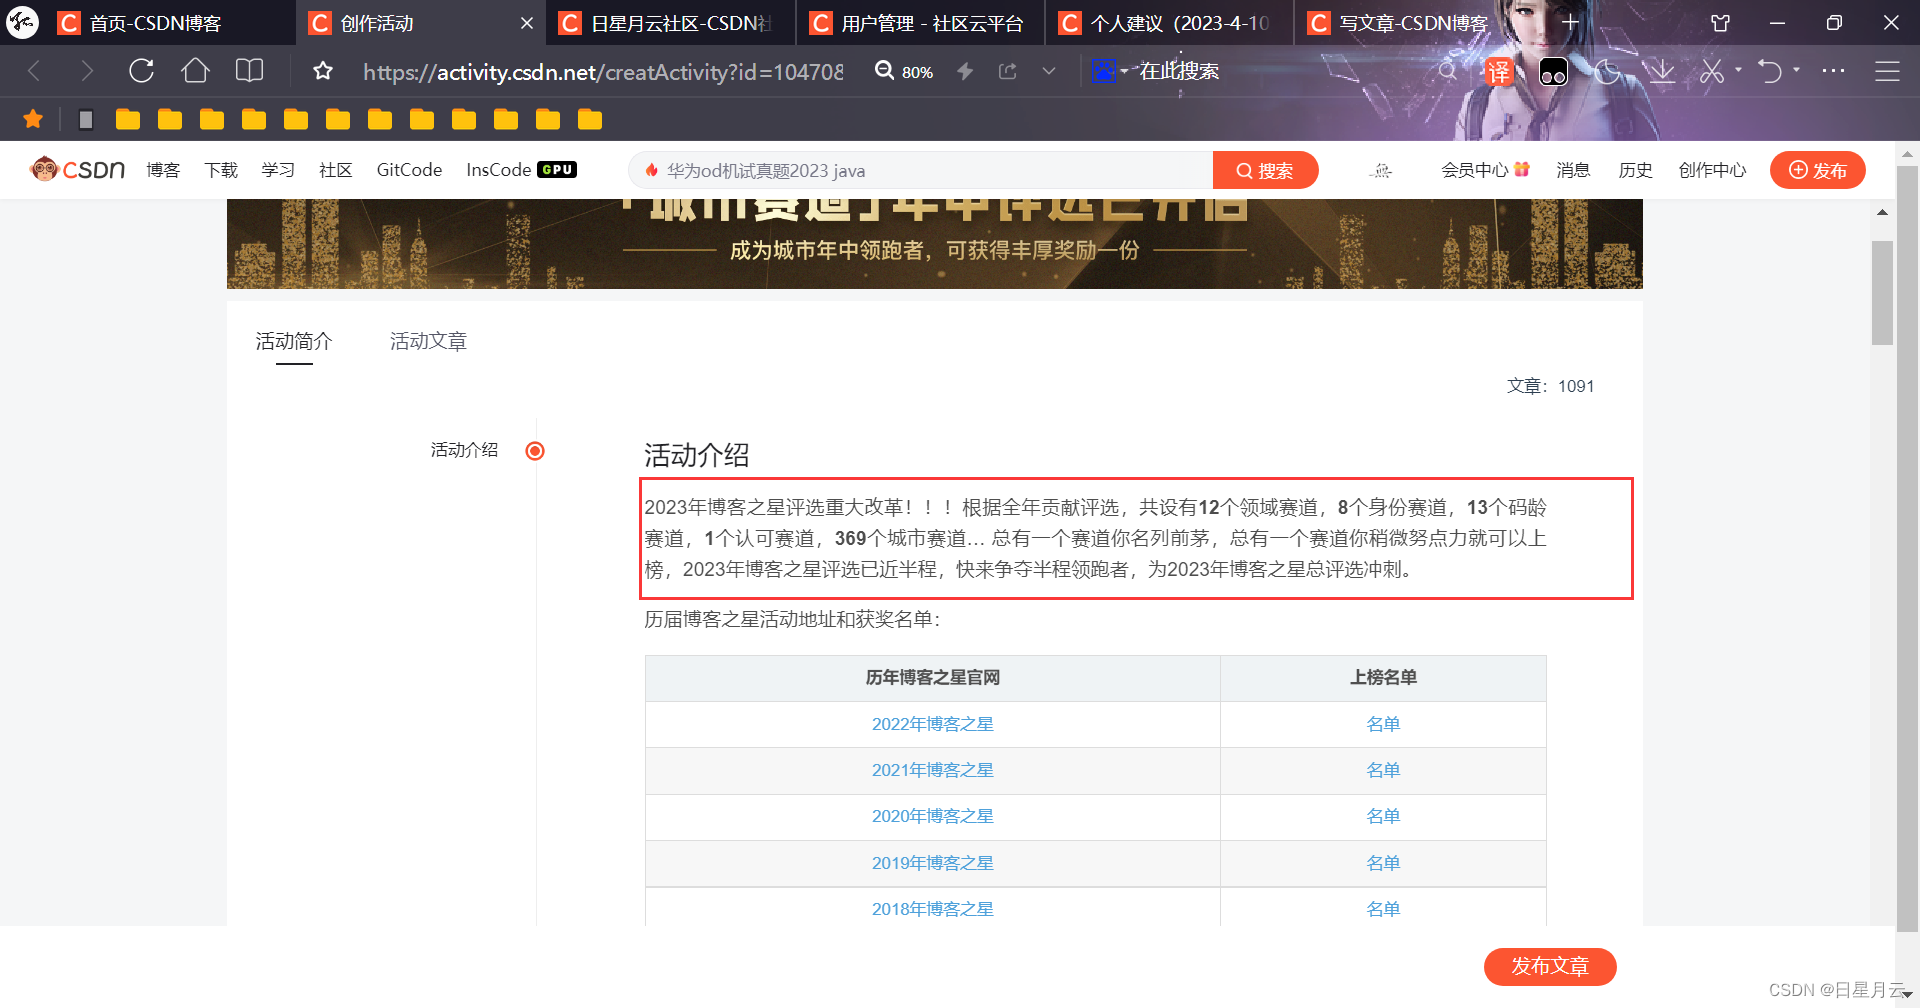Click the share page icon in address bar
The width and height of the screenshot is (1920, 1008).
1007,71
